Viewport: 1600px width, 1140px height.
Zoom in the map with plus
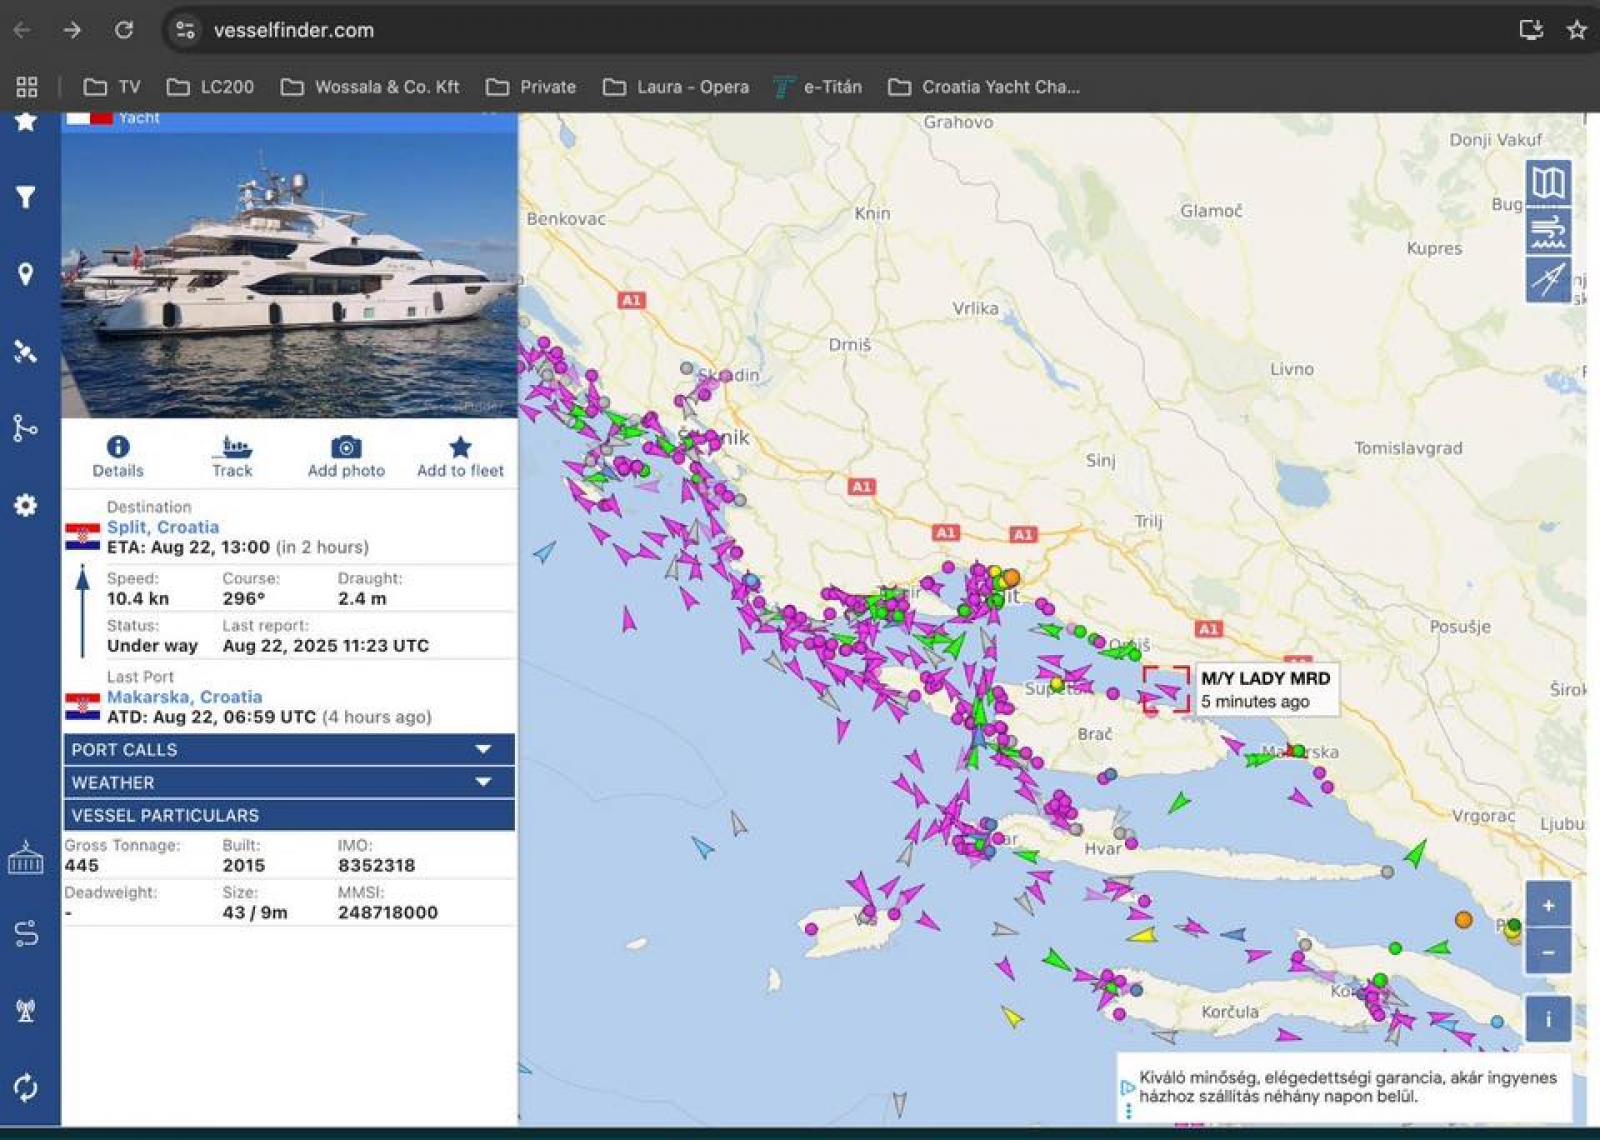1548,905
